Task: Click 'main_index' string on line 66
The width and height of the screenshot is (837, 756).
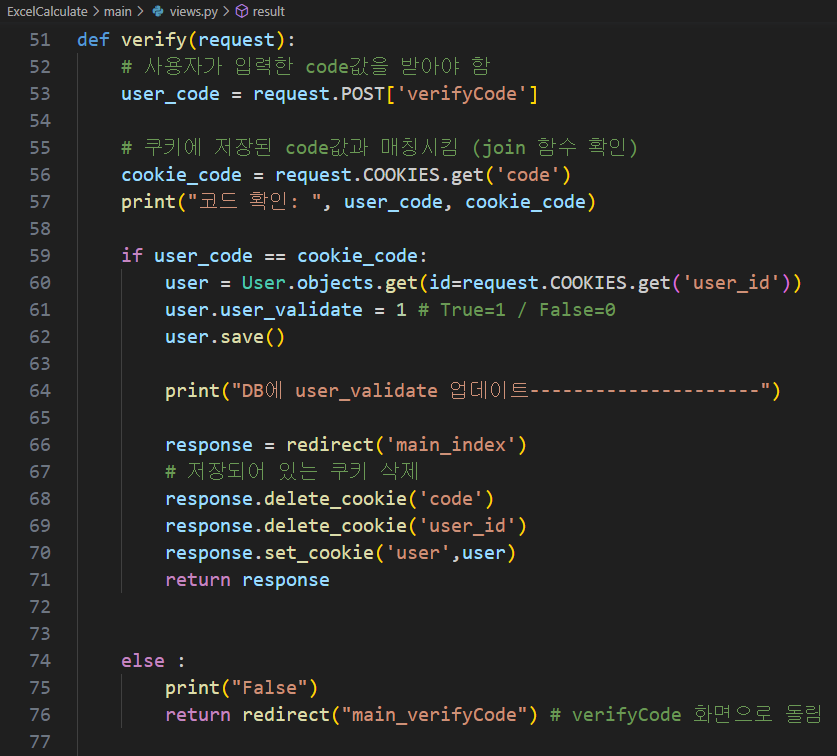Action: 451,445
